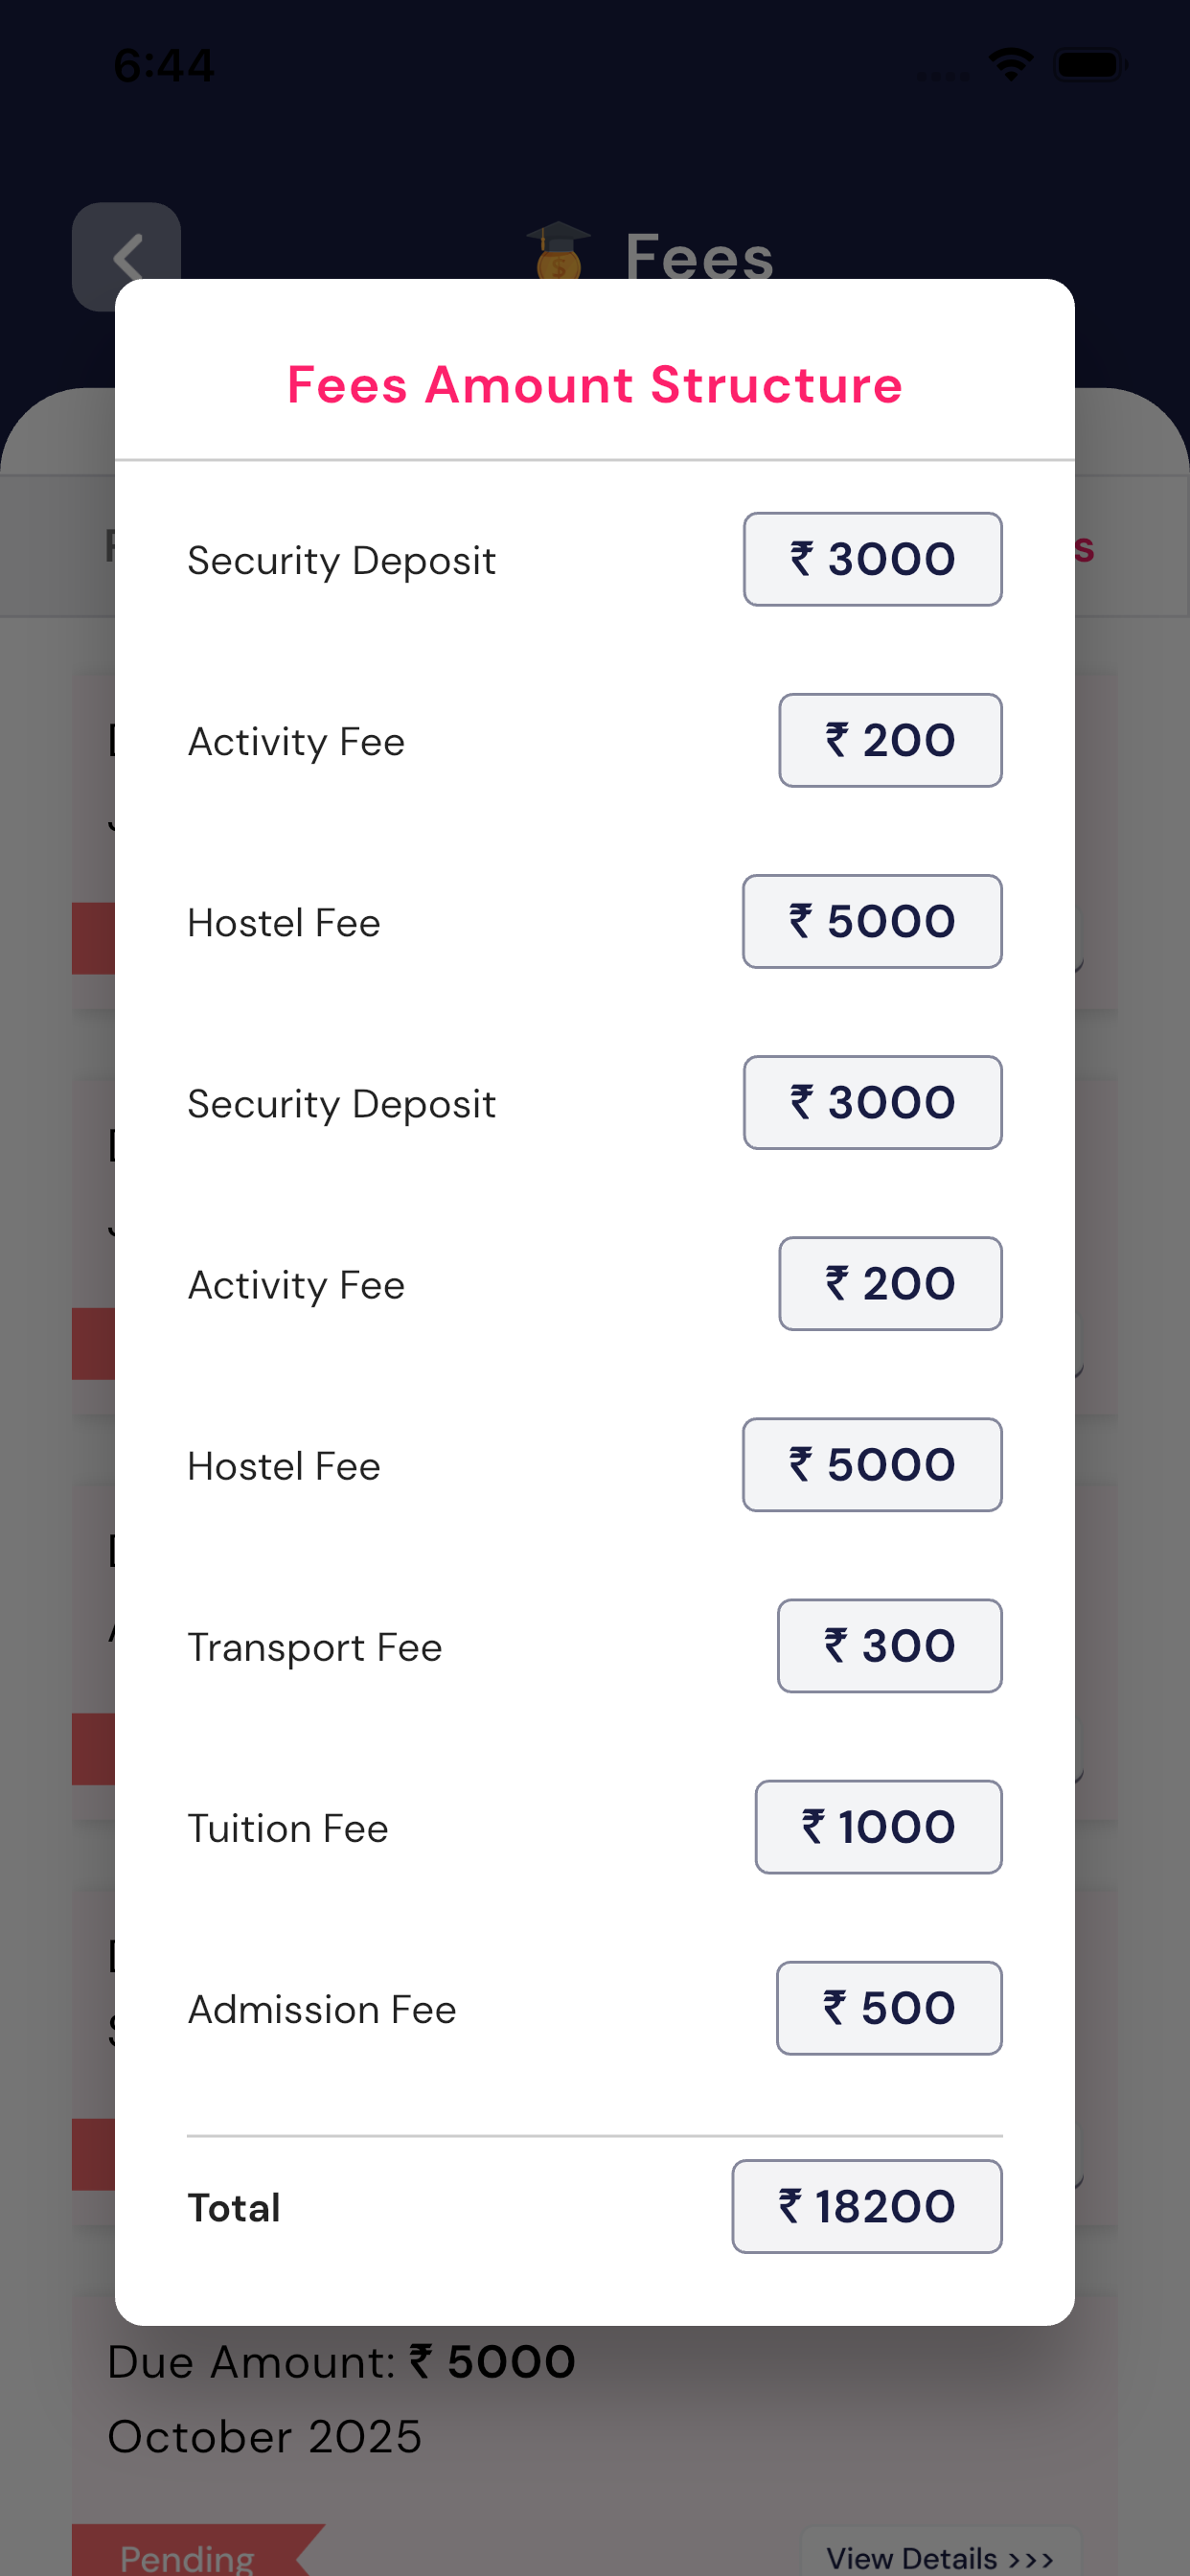1190x2576 pixels.
Task: Click the Admission Fee label
Action: point(322,2009)
